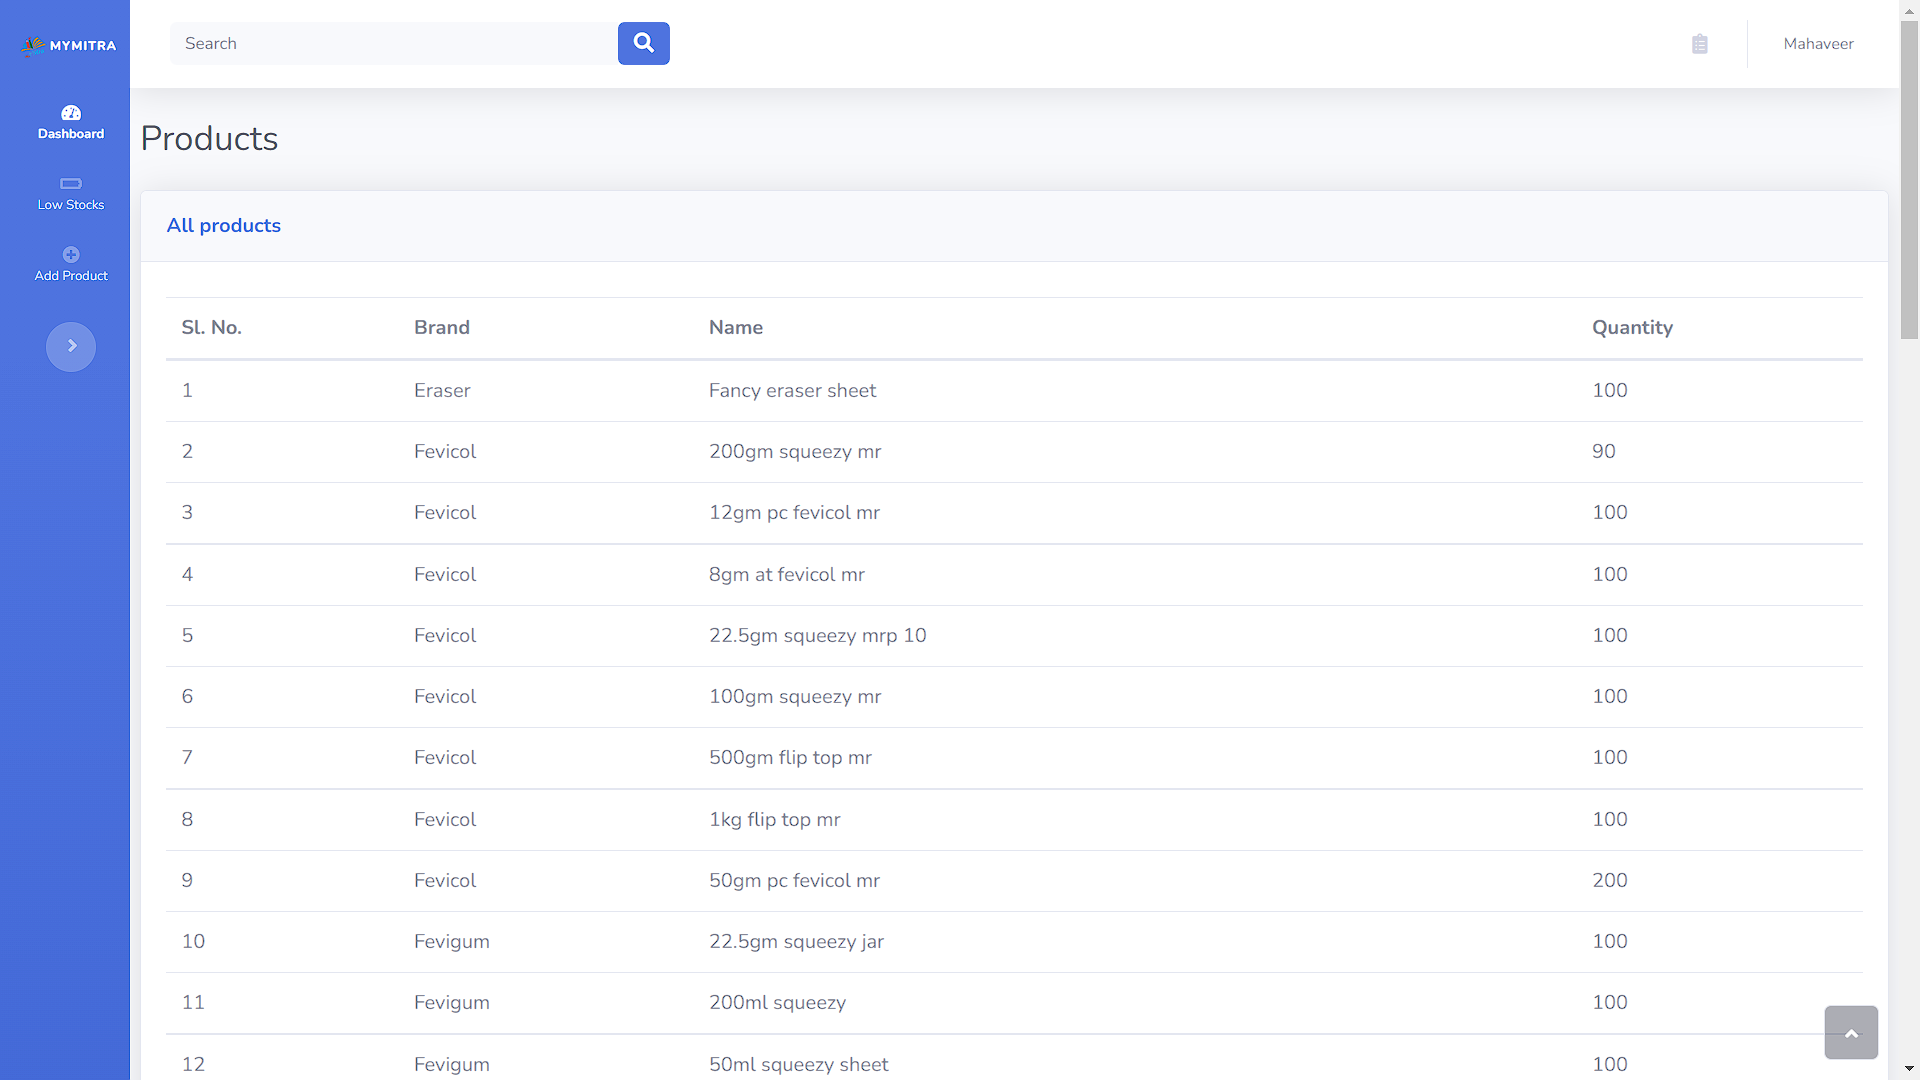The height and width of the screenshot is (1080, 1920).
Task: Click Fevicol brand in row 9
Action: pyautogui.click(x=445, y=881)
